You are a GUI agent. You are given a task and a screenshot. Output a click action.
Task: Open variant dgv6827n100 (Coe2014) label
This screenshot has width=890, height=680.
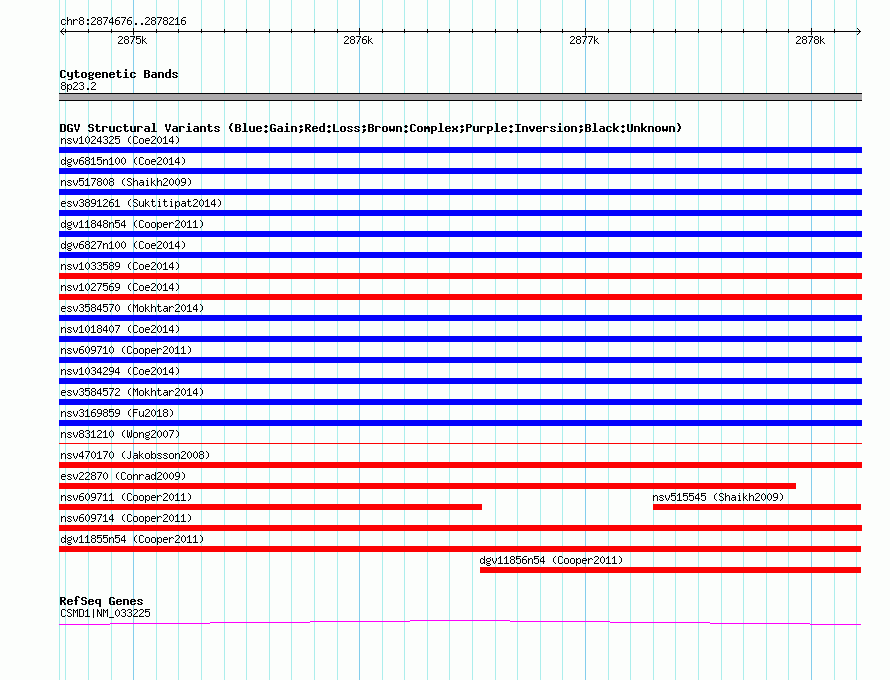tap(123, 245)
